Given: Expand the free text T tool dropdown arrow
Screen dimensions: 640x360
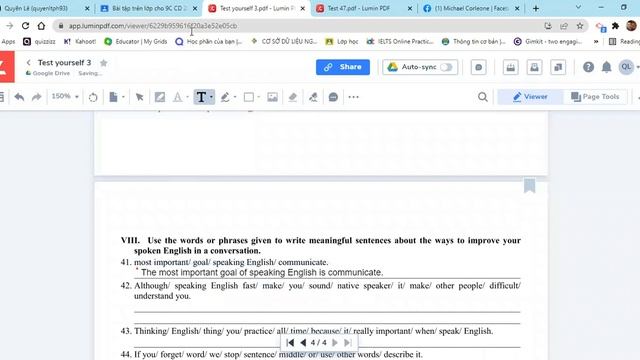Looking at the screenshot, I should click(x=211, y=97).
